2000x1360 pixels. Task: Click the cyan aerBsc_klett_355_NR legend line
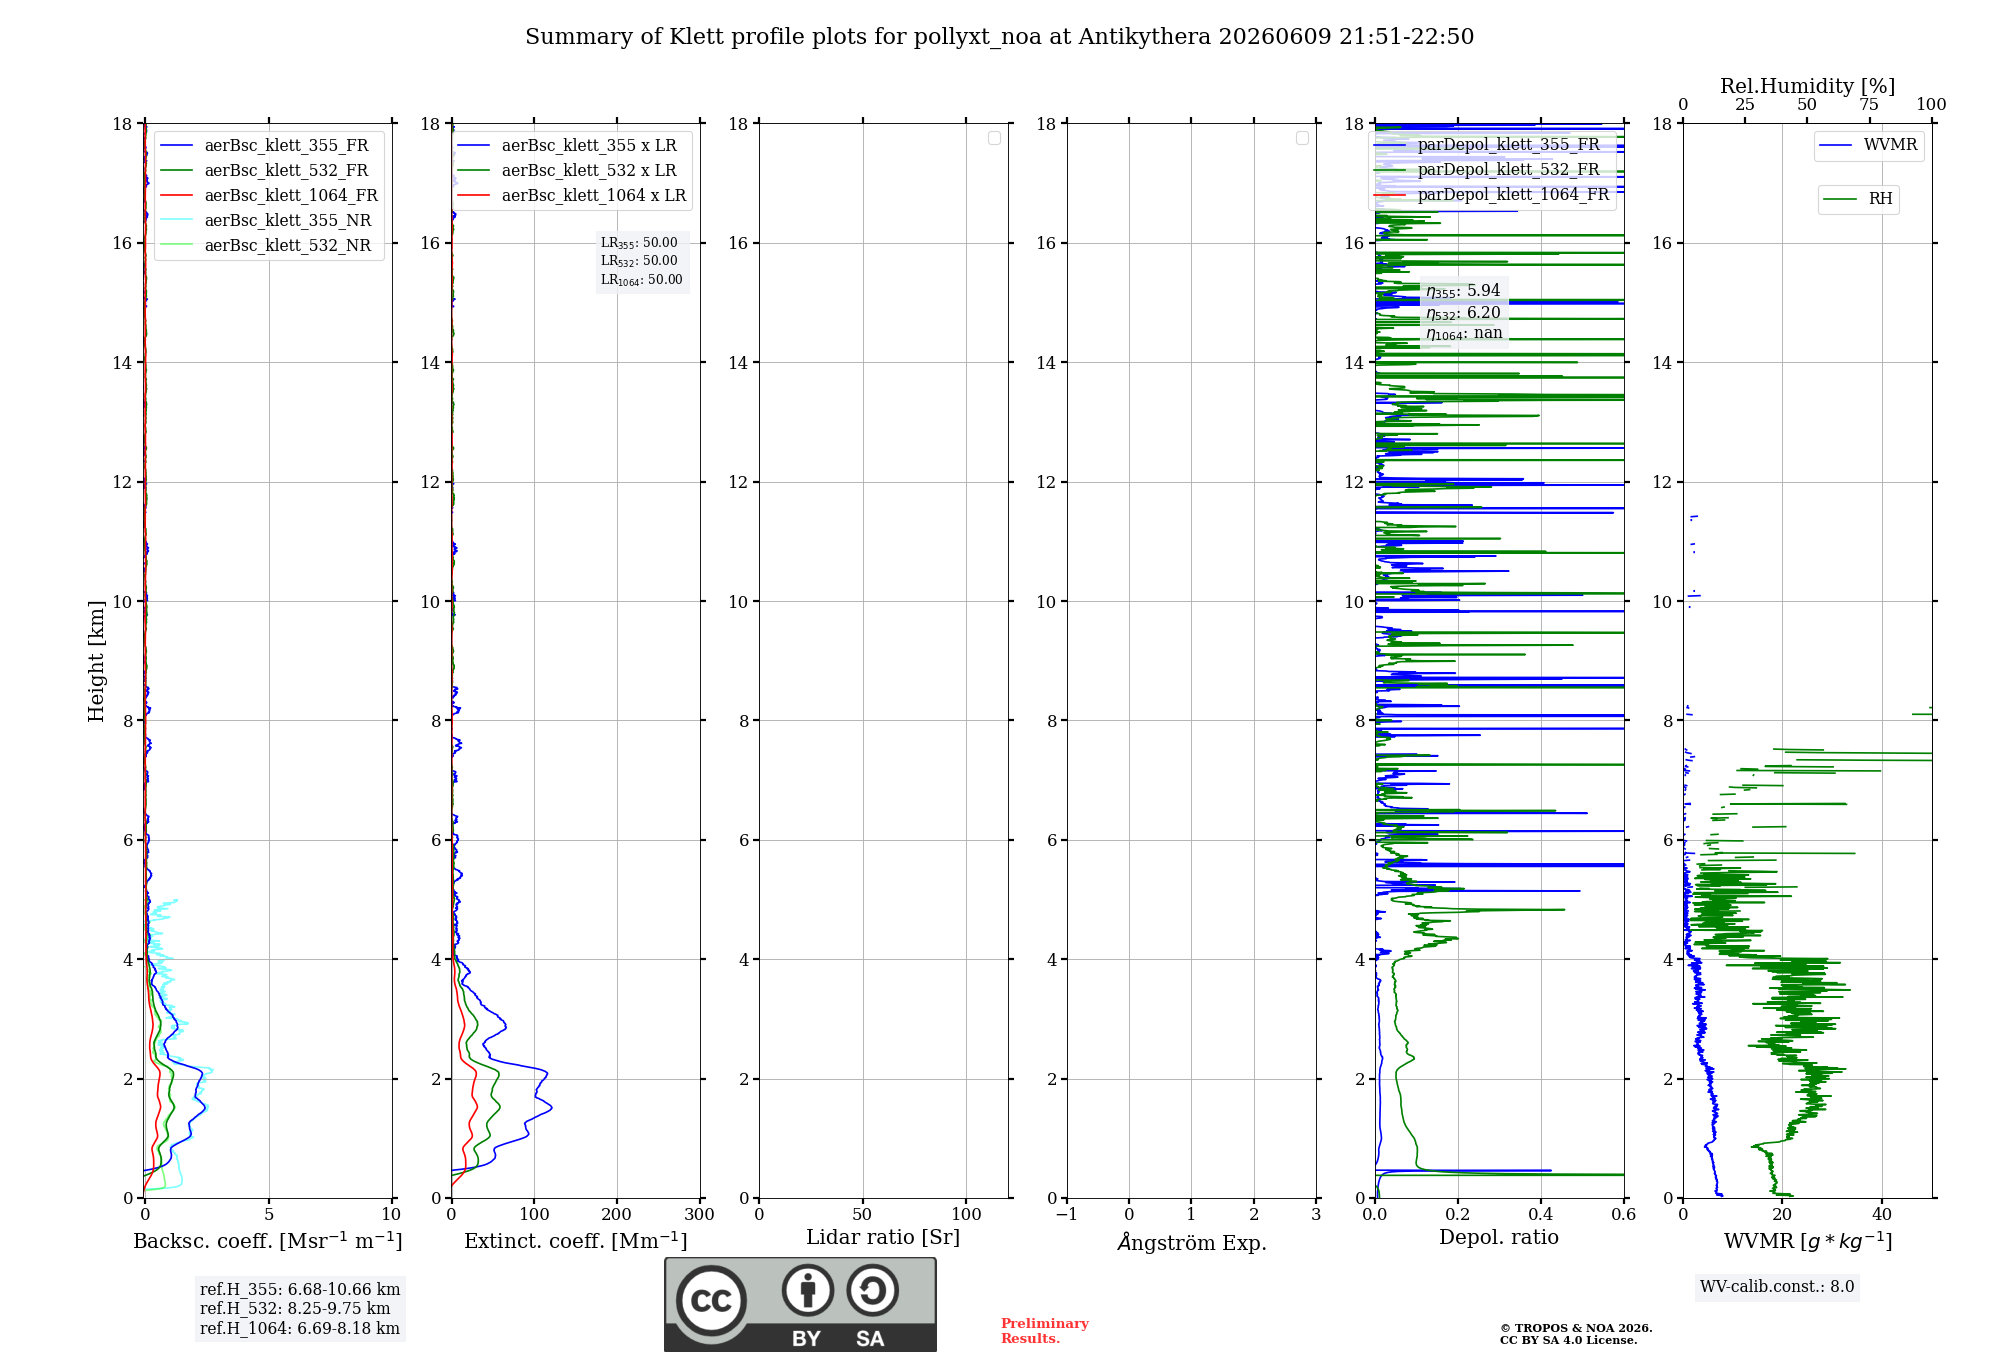176,221
